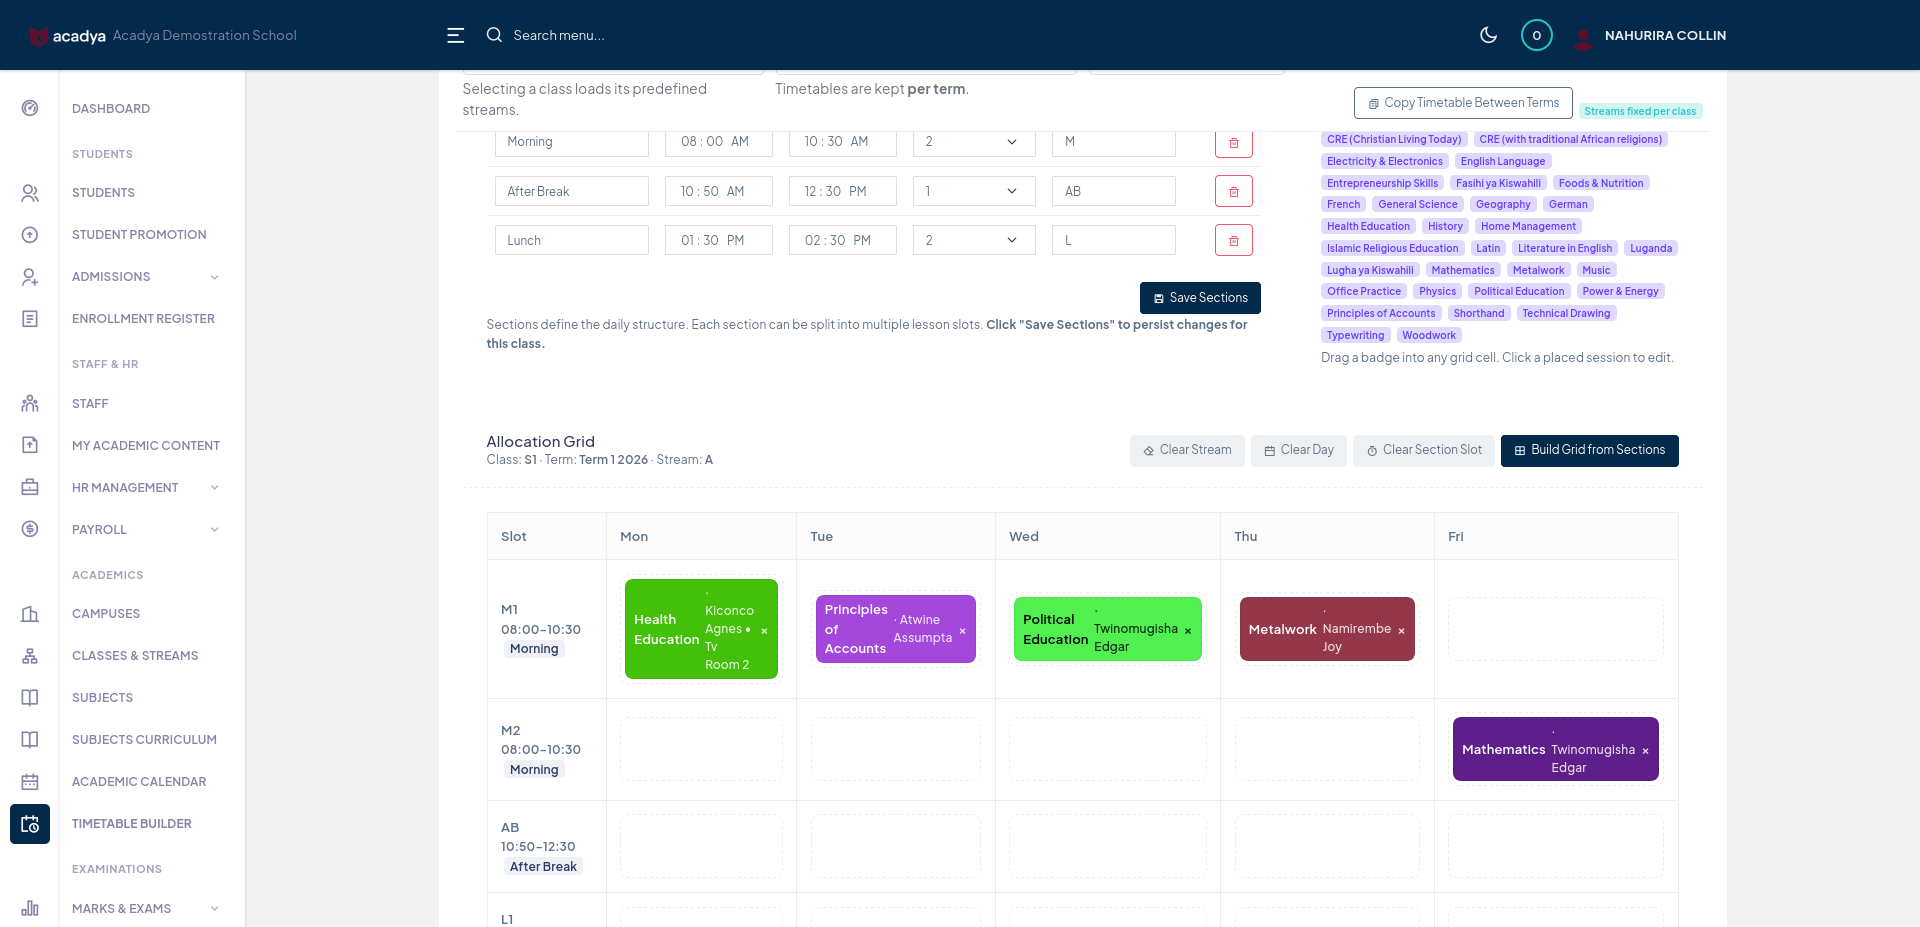
Task: Click Build Grid from Sections
Action: (1589, 450)
